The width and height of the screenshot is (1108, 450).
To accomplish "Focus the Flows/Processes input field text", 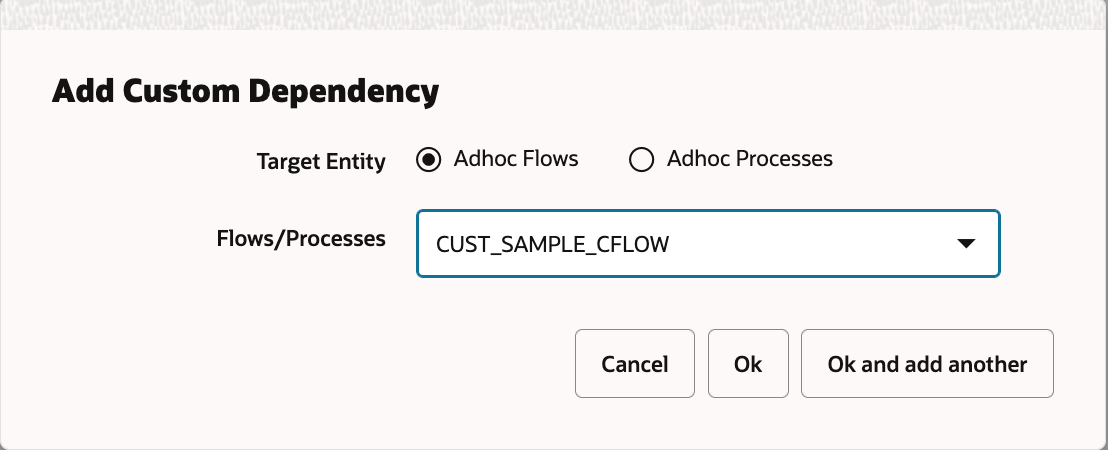I will [552, 243].
